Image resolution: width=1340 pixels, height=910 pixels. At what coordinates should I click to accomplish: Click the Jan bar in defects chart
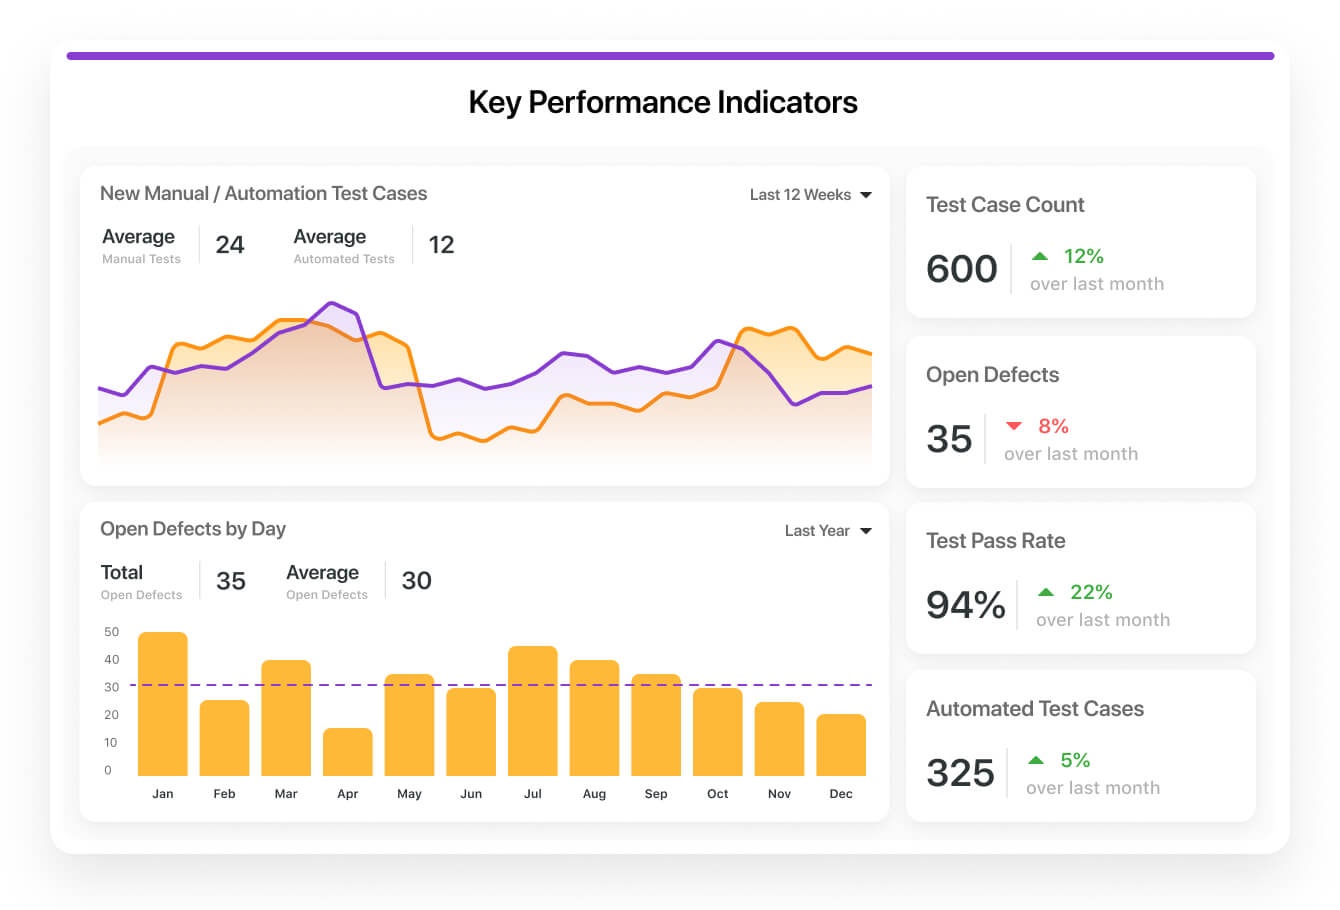click(163, 704)
